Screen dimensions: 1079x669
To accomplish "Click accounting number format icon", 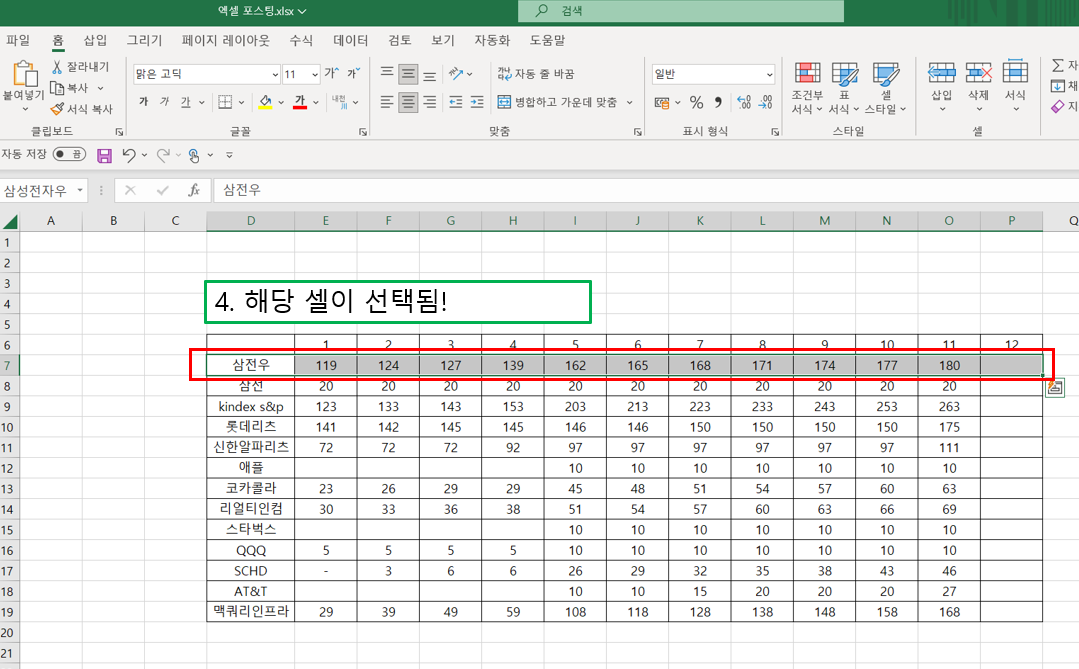I will pyautogui.click(x=662, y=103).
